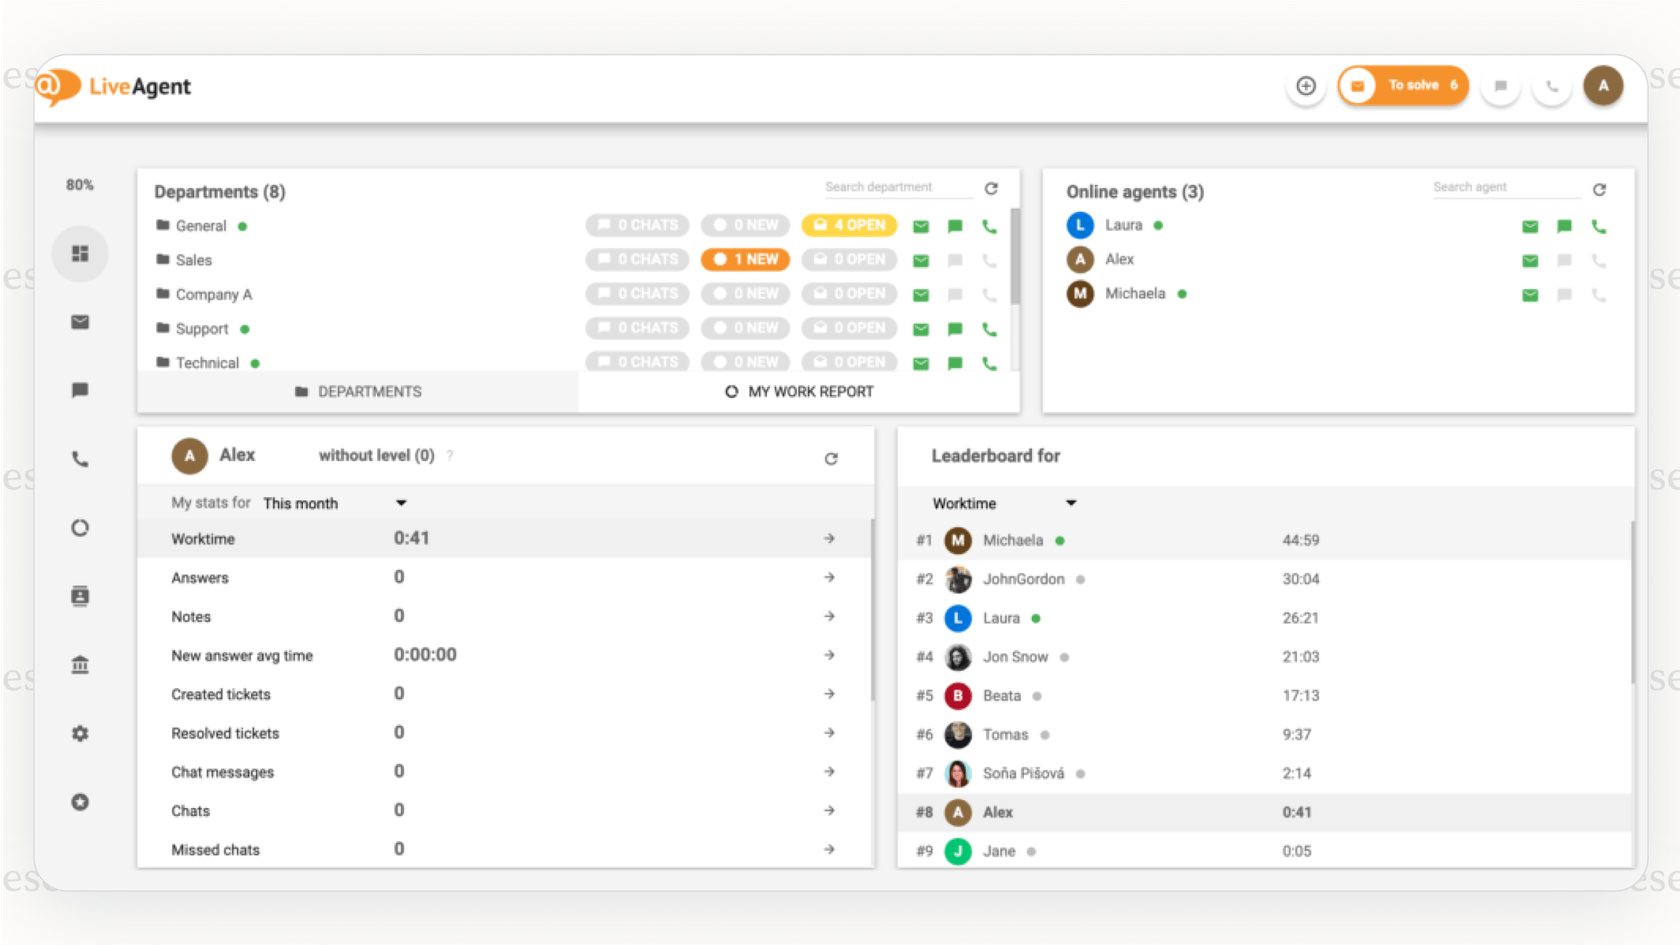Open the Calls section from the sidebar
The height and width of the screenshot is (945, 1680).
80,459
